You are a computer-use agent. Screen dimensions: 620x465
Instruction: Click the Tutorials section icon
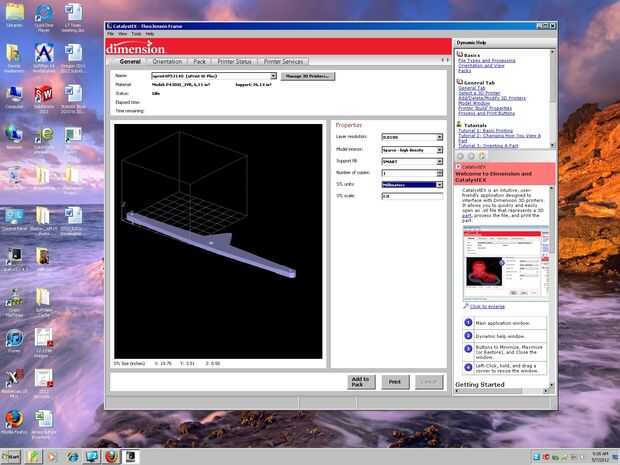point(459,125)
